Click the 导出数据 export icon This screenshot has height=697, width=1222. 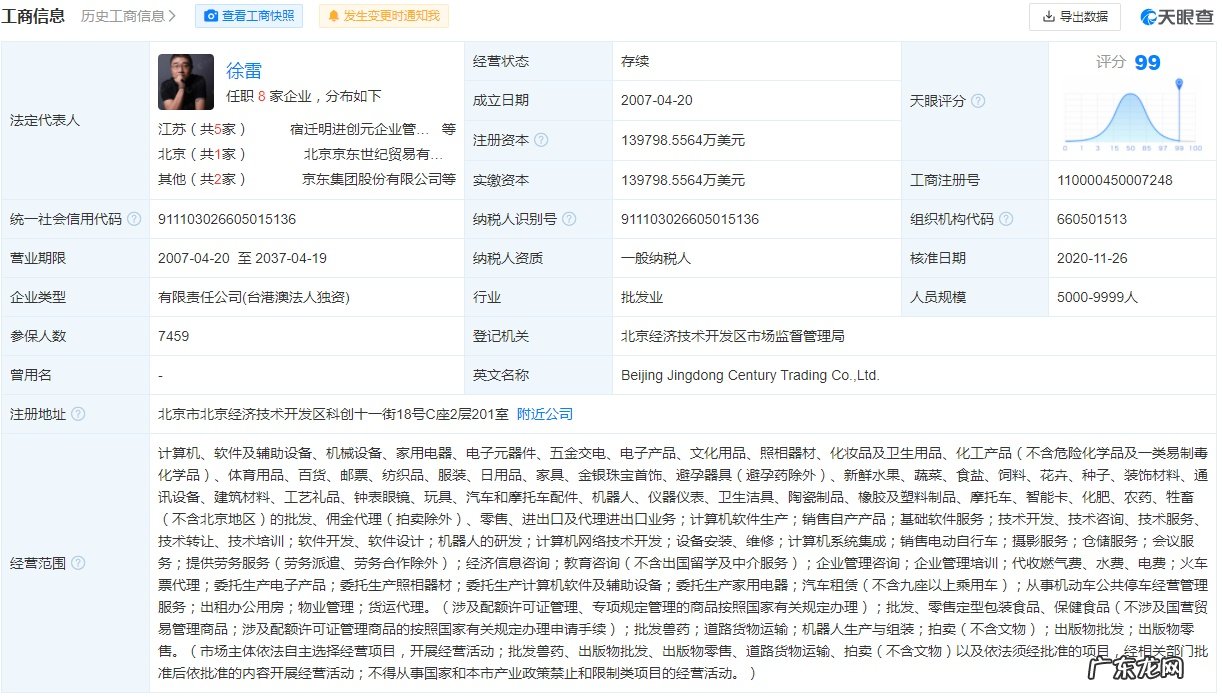point(1050,16)
